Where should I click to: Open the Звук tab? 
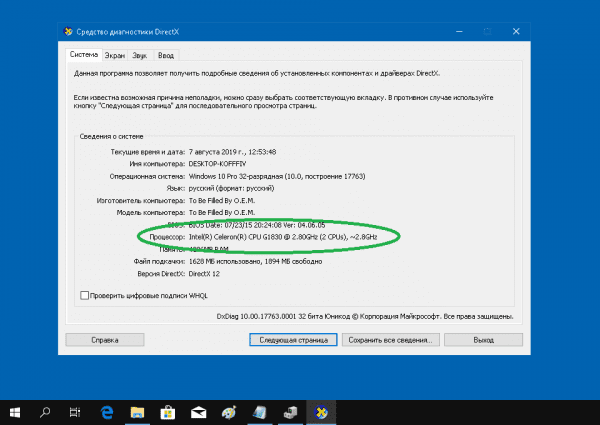pos(140,55)
